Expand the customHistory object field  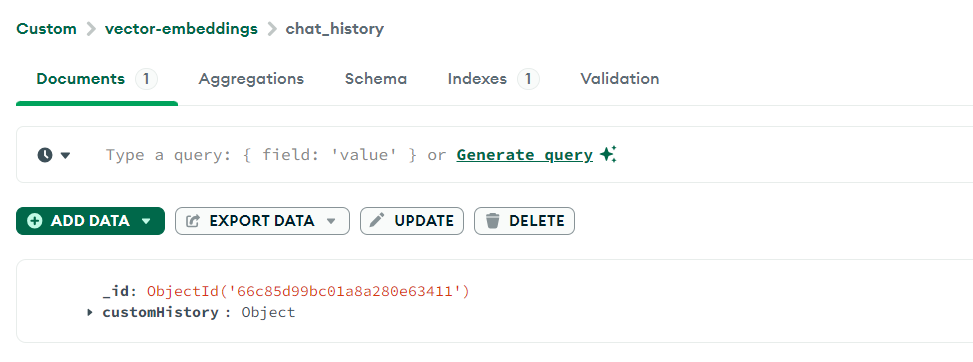click(91, 312)
